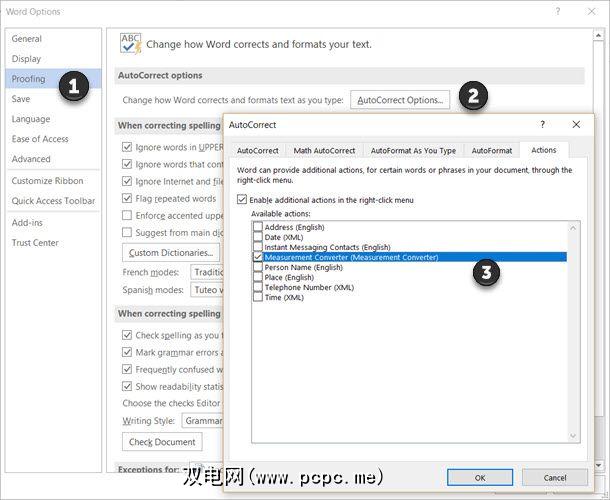Enable Enforce accented uppercase checkbox
The image size is (610, 500).
click(127, 216)
